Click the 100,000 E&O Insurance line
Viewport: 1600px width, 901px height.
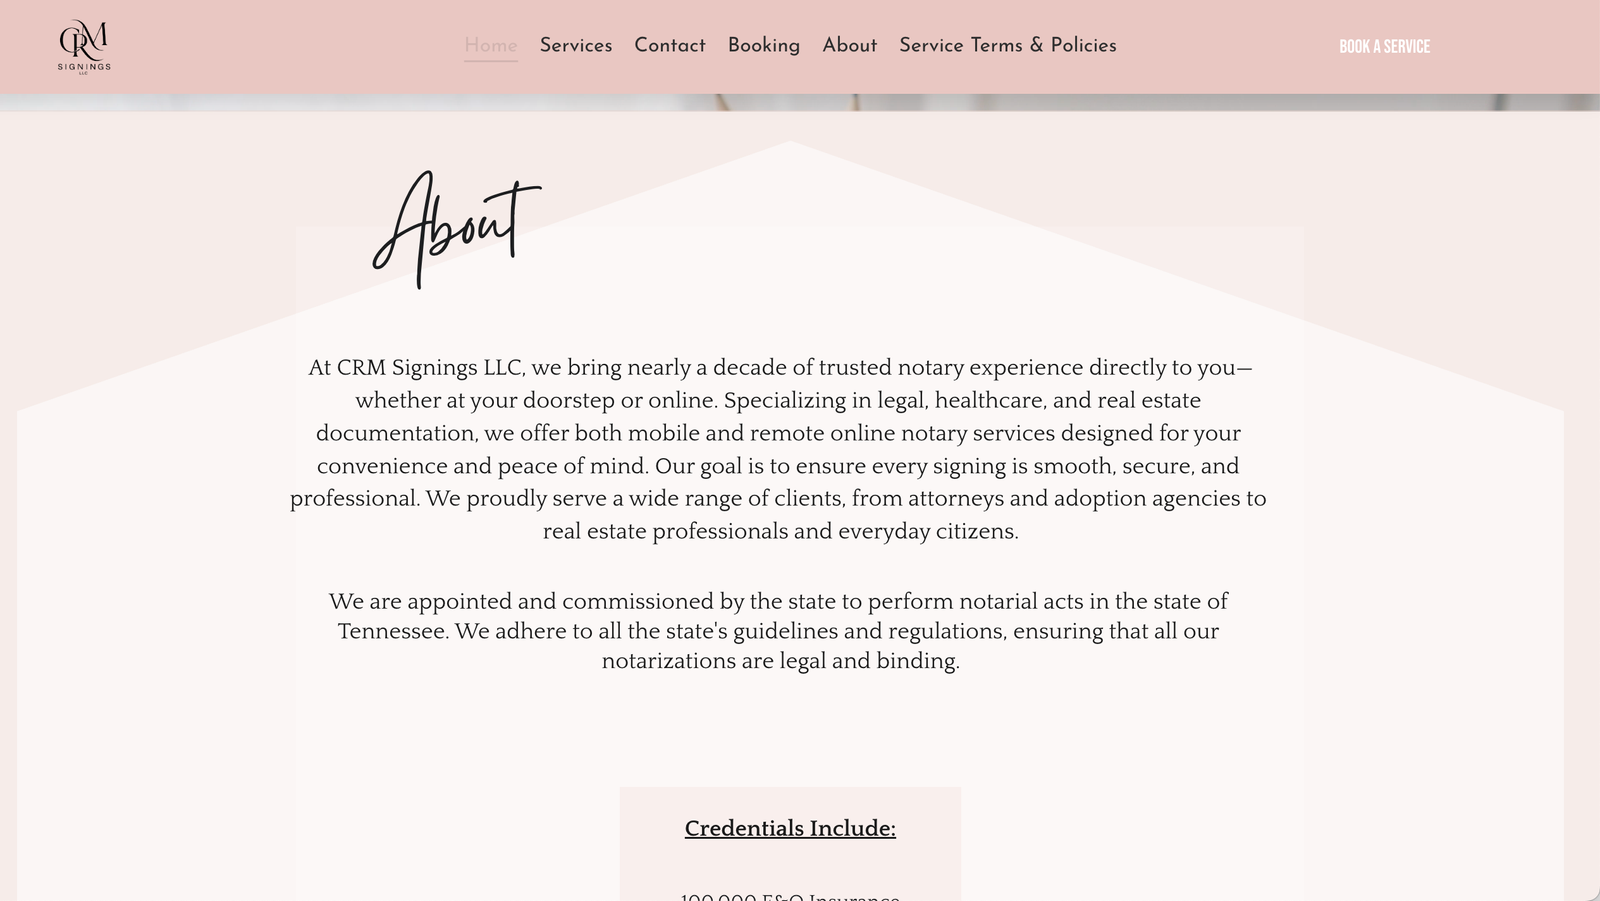(x=790, y=895)
